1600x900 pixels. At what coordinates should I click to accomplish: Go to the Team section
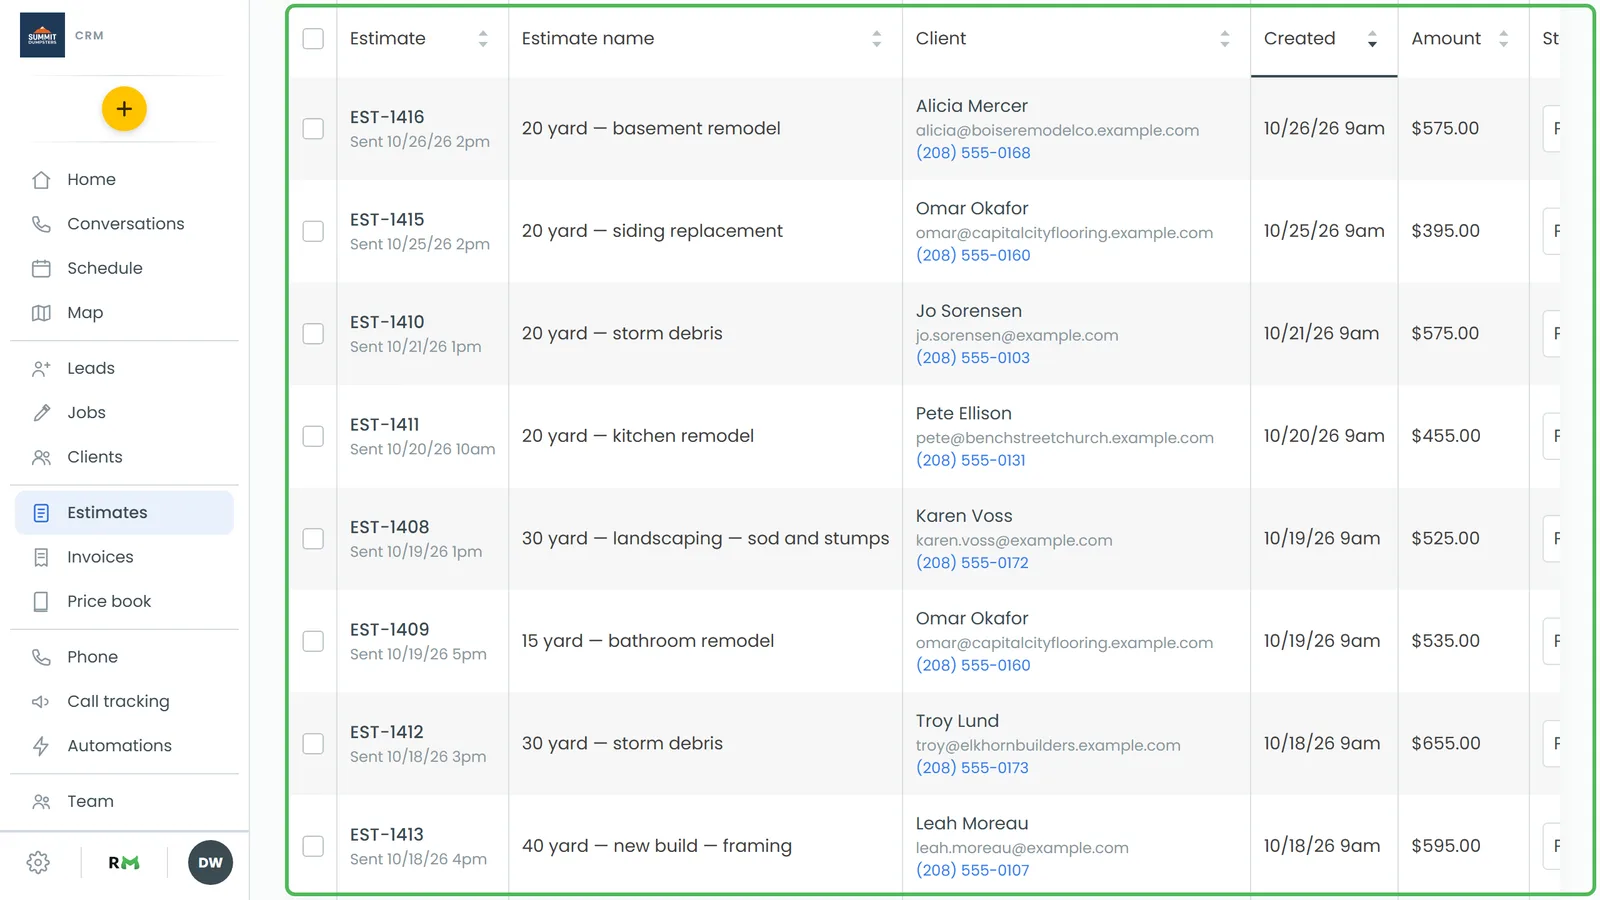124,801
